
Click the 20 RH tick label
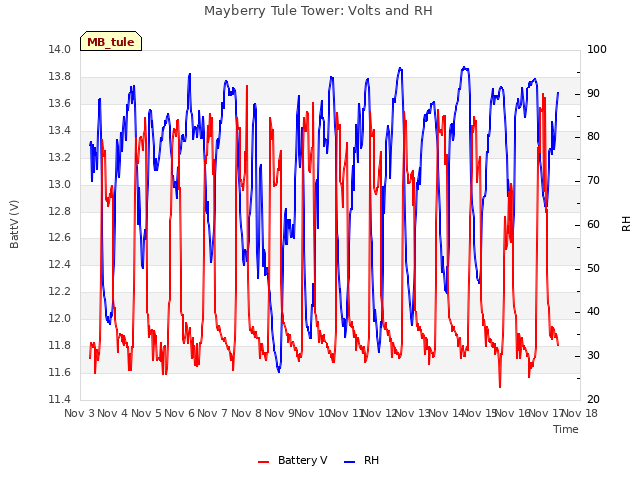point(593,399)
